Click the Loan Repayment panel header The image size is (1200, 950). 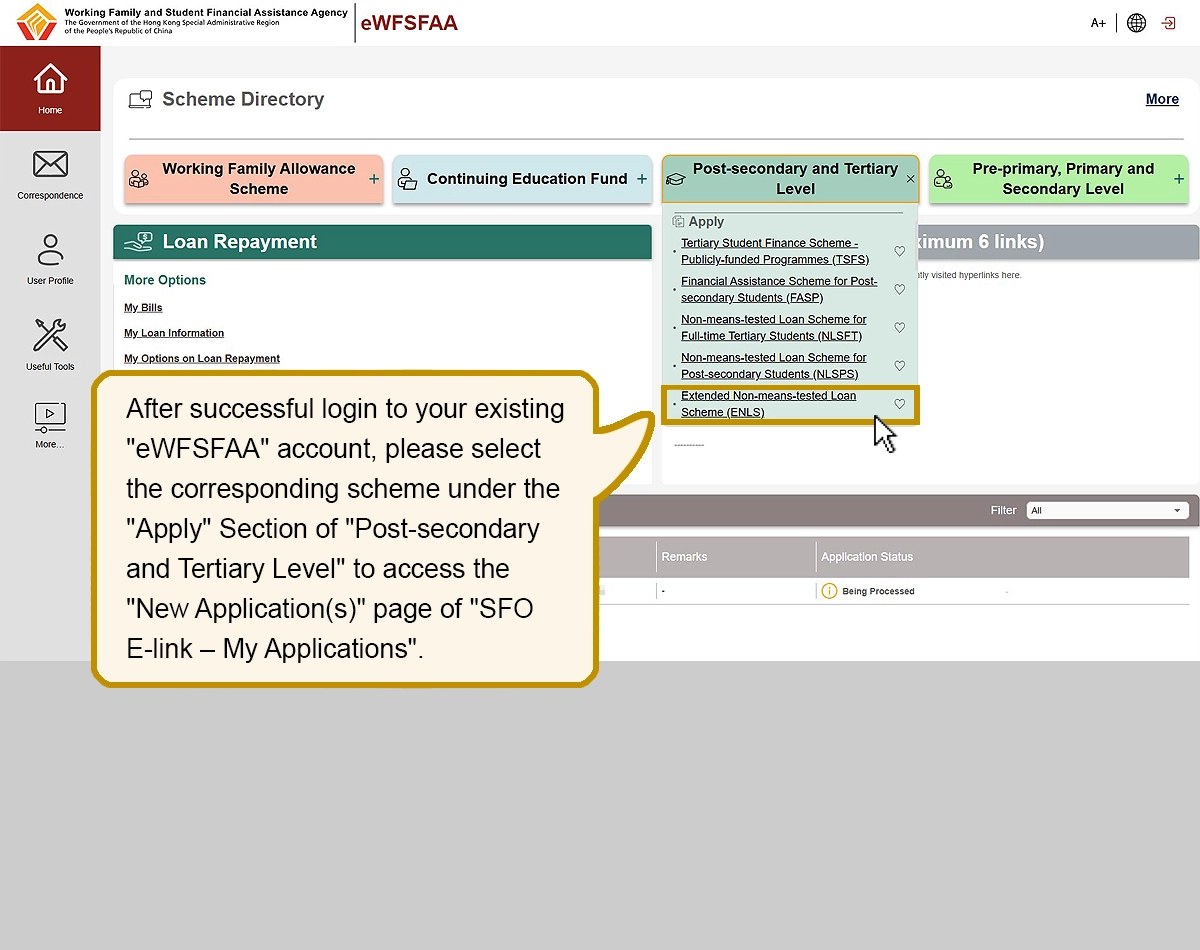pyautogui.click(x=382, y=242)
